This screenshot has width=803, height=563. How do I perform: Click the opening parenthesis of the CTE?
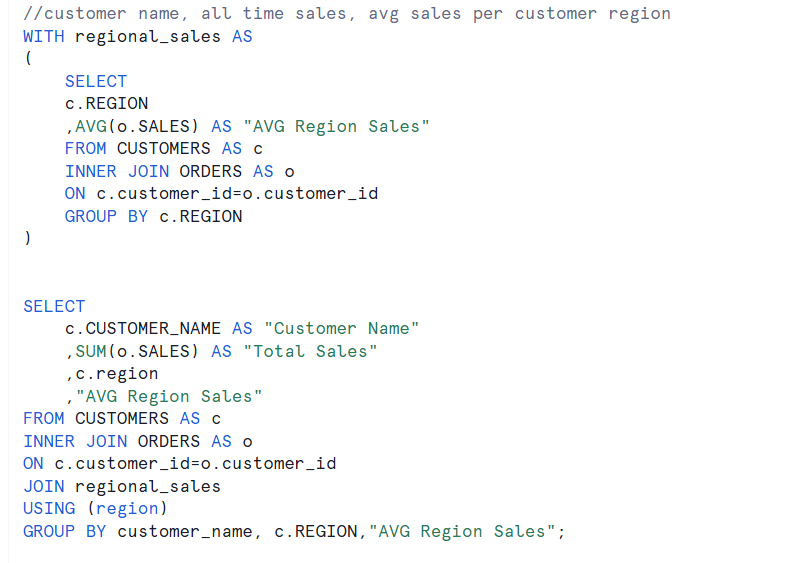coord(28,58)
